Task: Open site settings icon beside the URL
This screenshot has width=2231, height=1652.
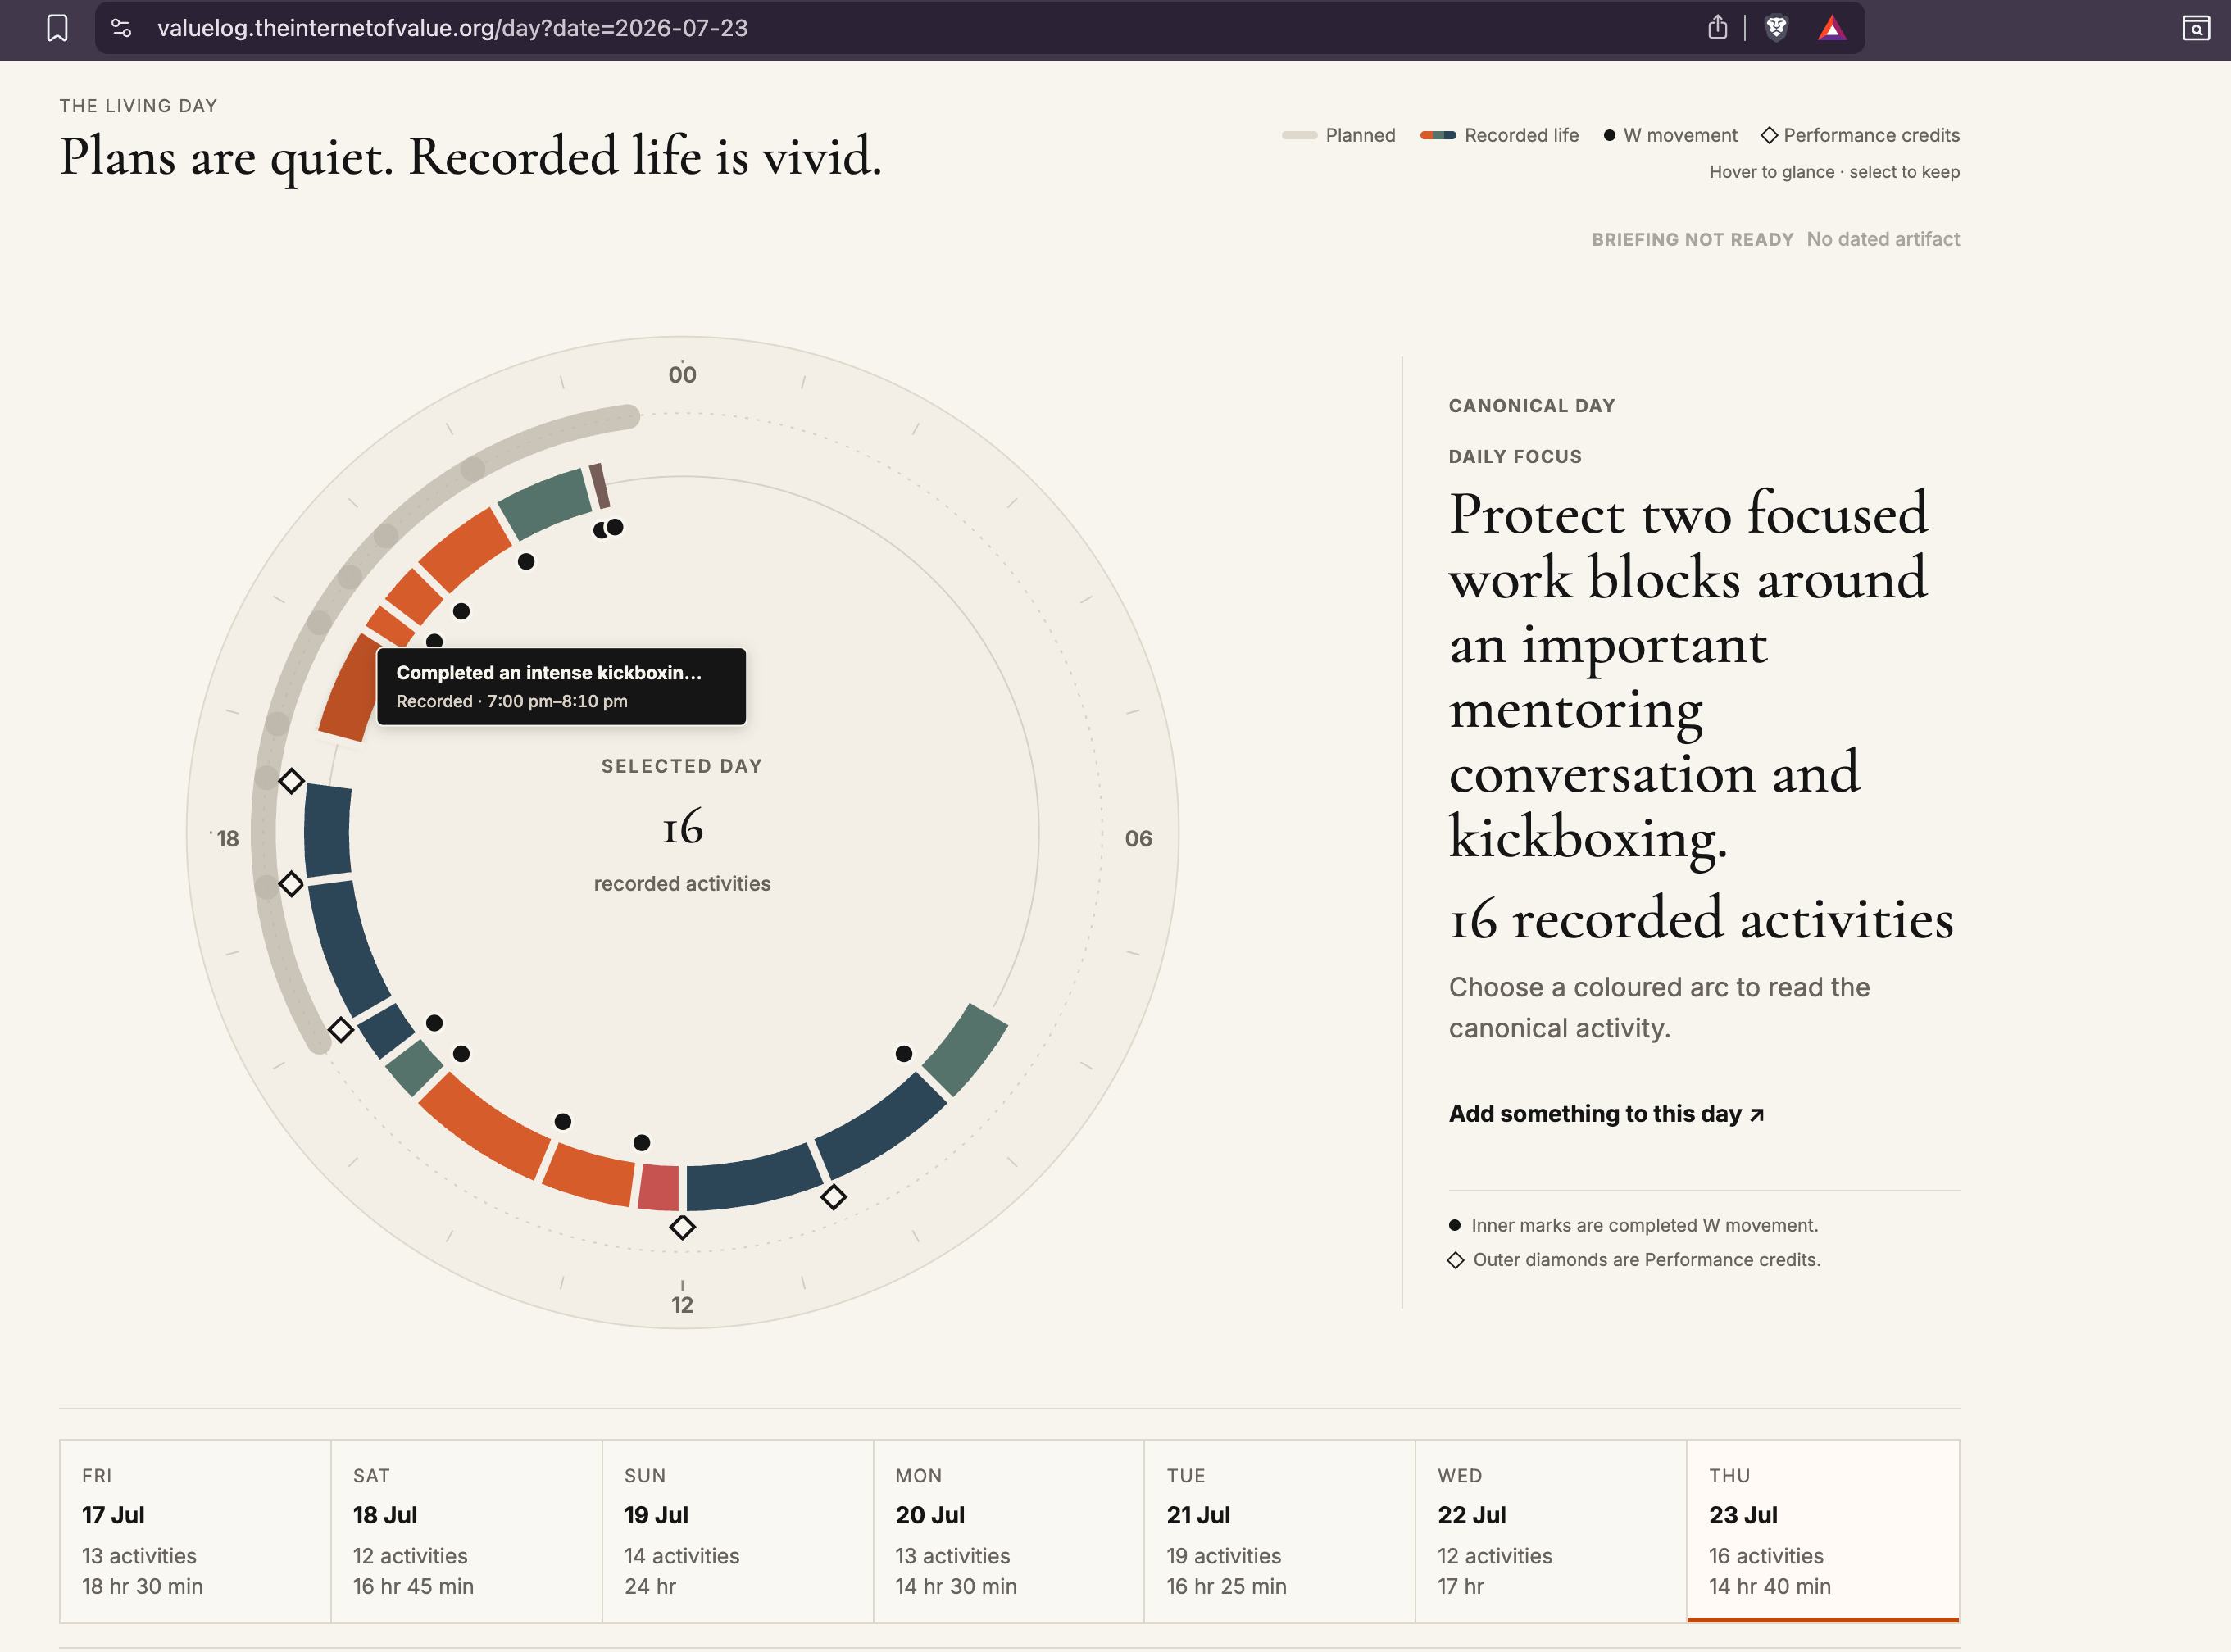Action: point(121,28)
